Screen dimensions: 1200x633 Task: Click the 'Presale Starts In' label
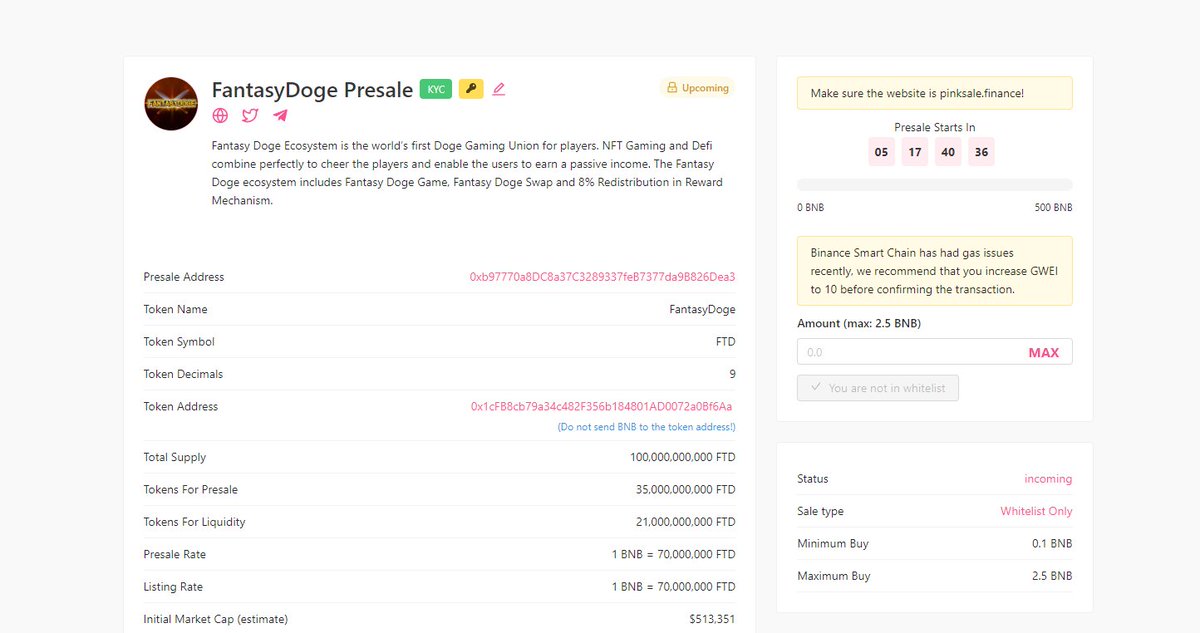(935, 127)
